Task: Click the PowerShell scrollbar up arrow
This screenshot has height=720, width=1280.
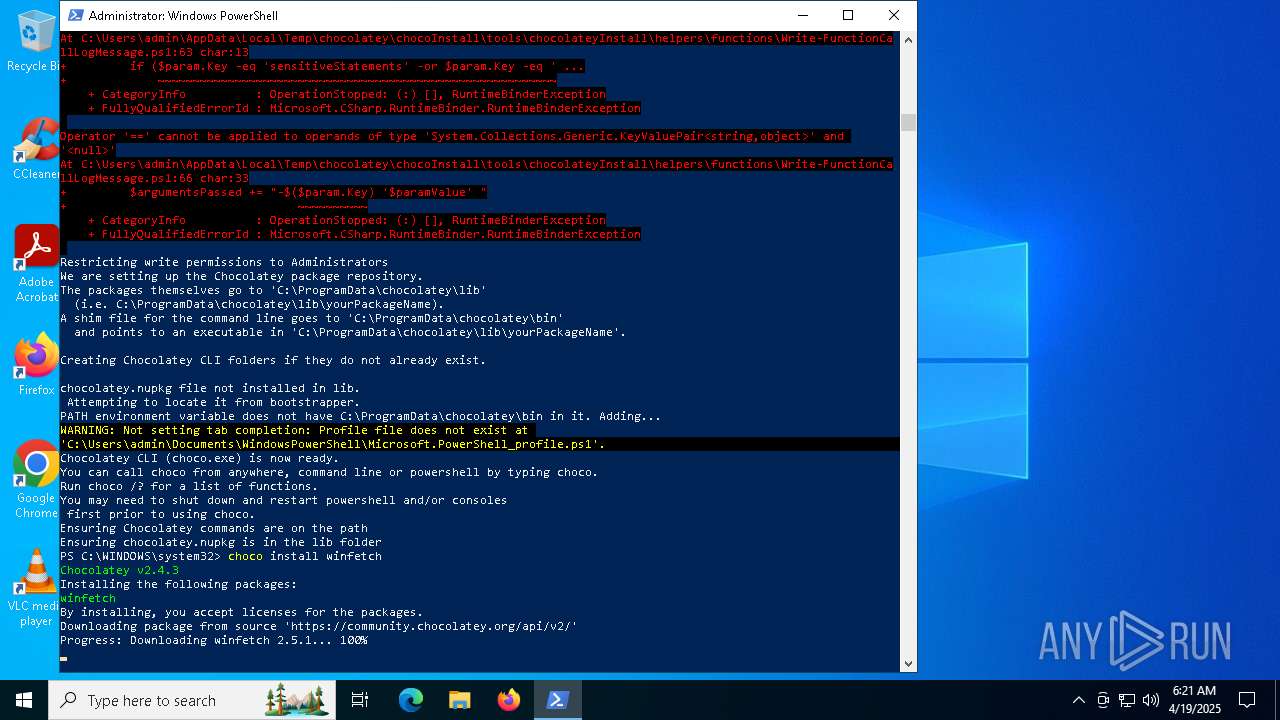Action: click(908, 39)
